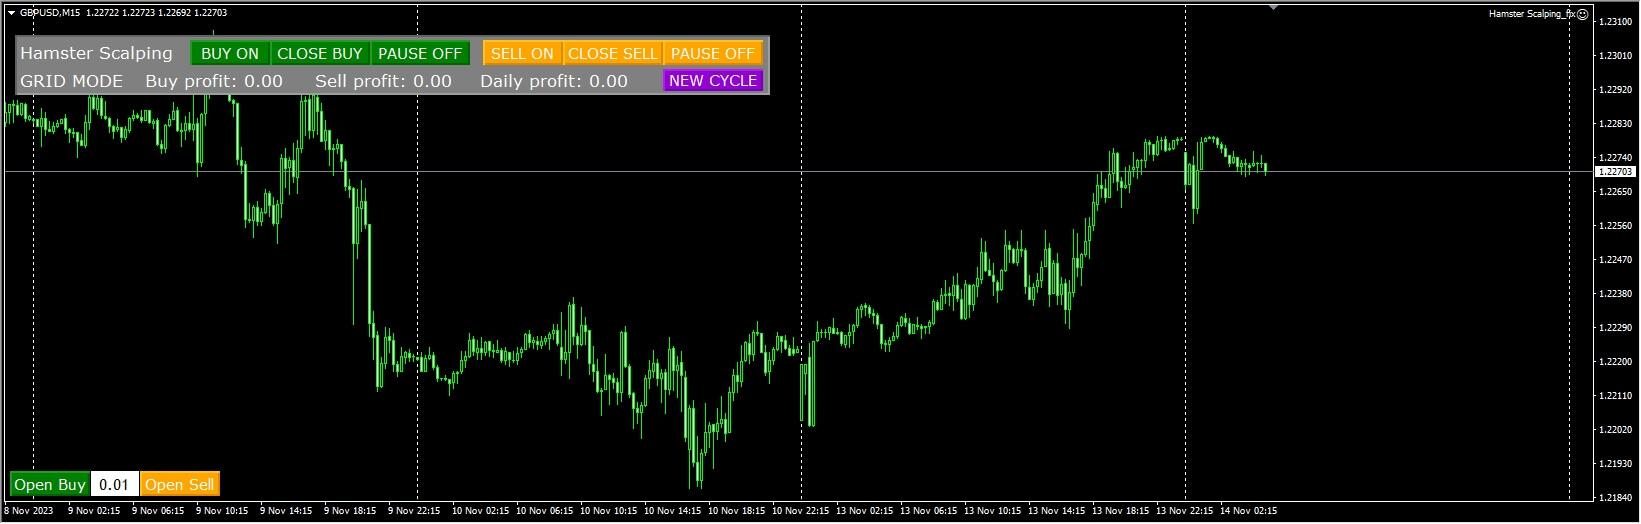1641x524 pixels.
Task: Toggle the green PAUSE OFF button
Action: click(x=420, y=54)
